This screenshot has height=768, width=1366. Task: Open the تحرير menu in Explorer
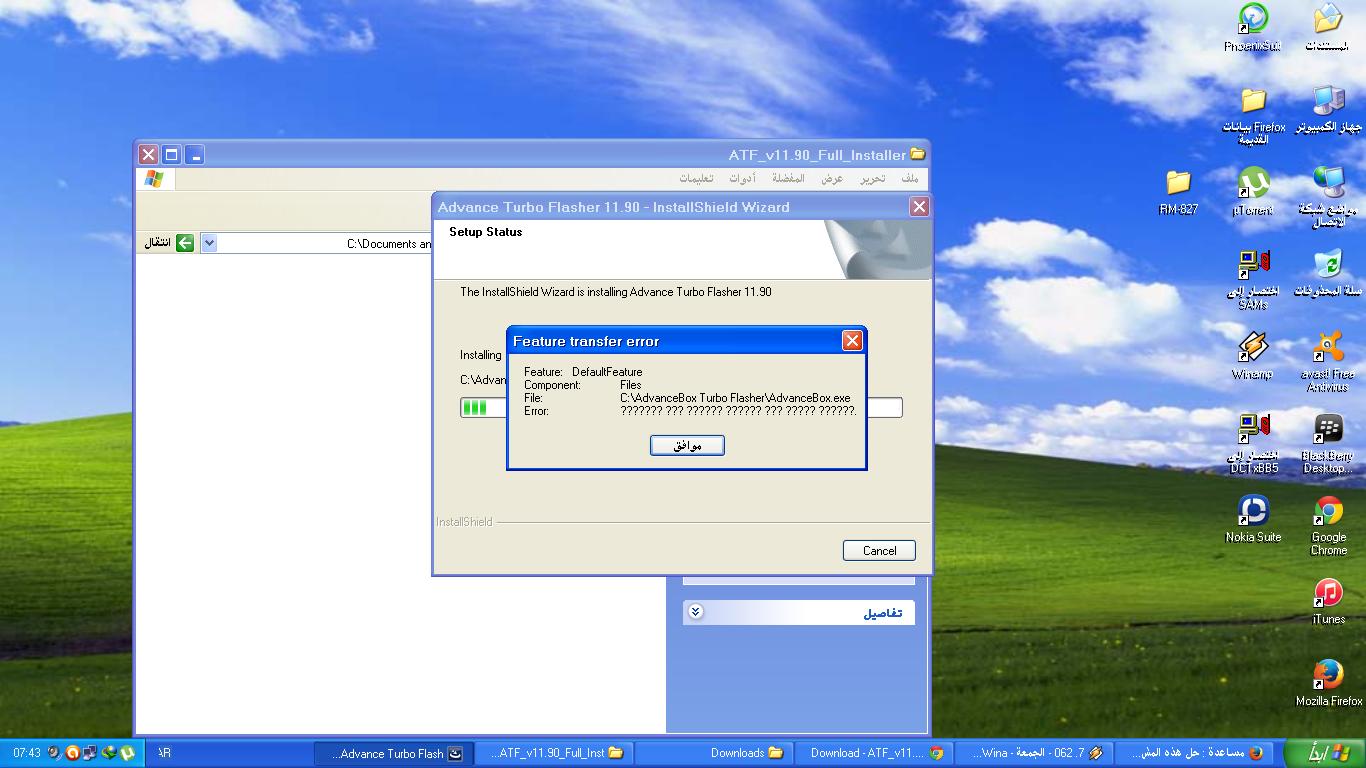pos(873,178)
